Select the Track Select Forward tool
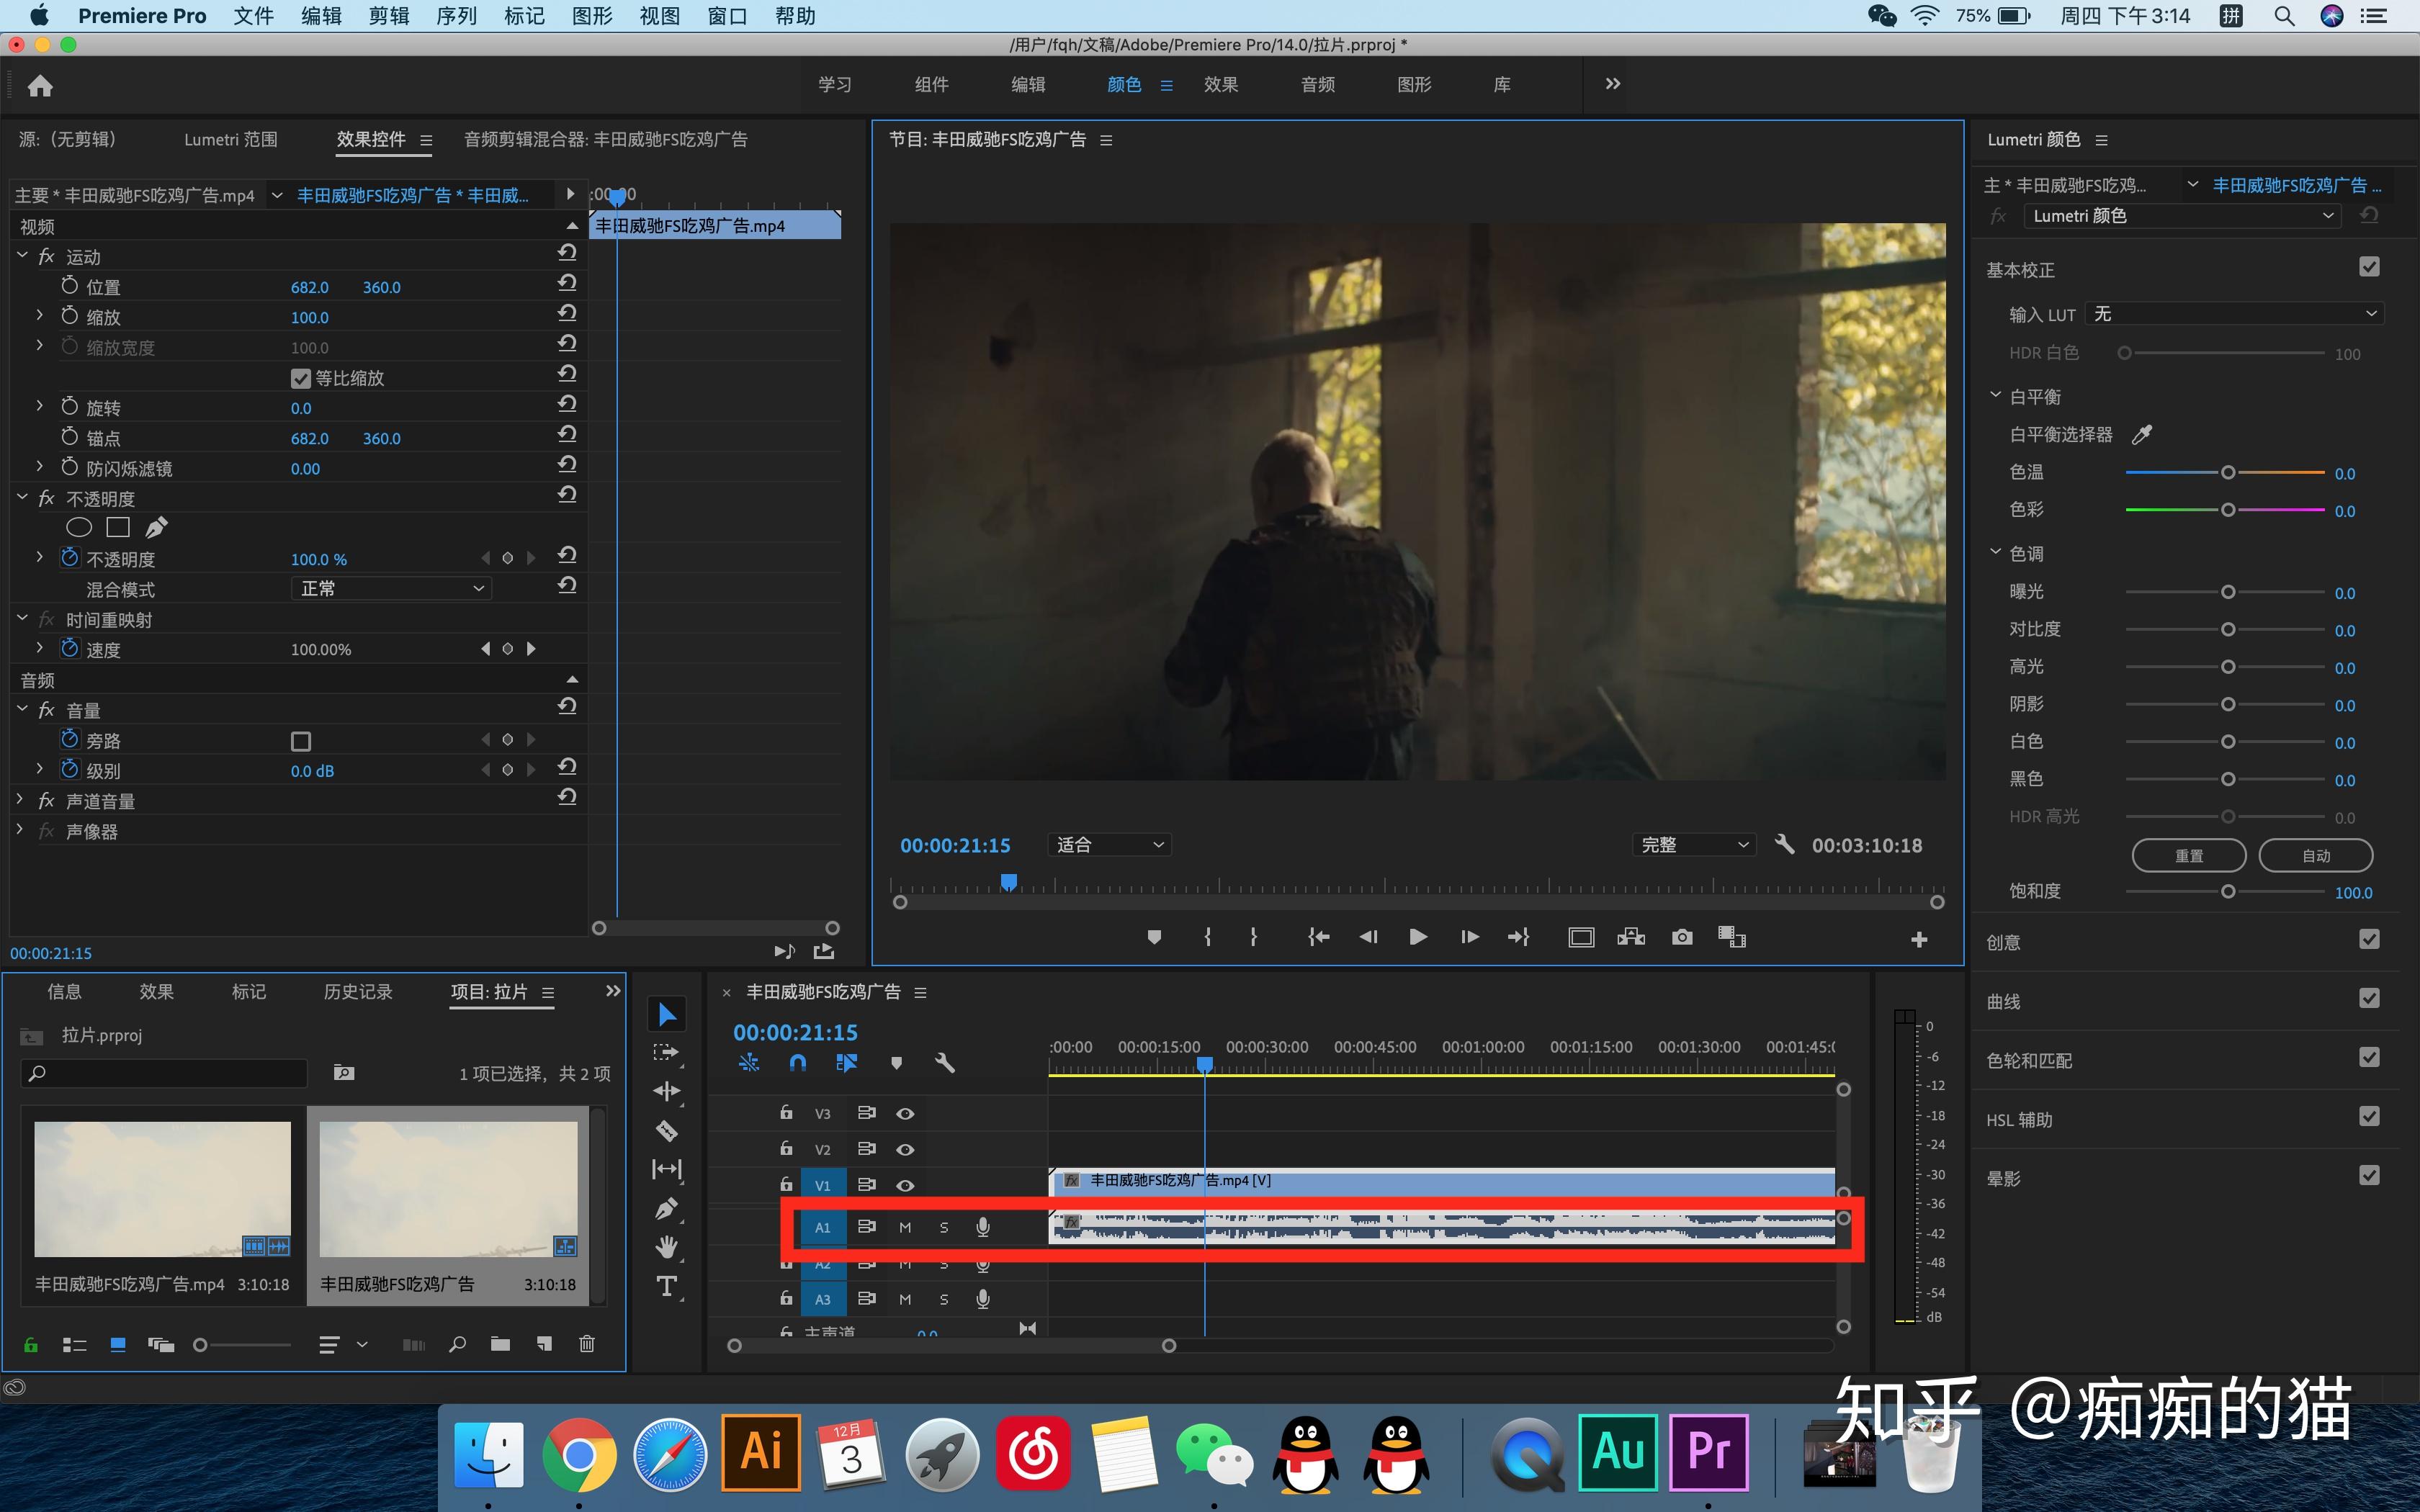The width and height of the screenshot is (2420, 1512). click(x=666, y=1053)
